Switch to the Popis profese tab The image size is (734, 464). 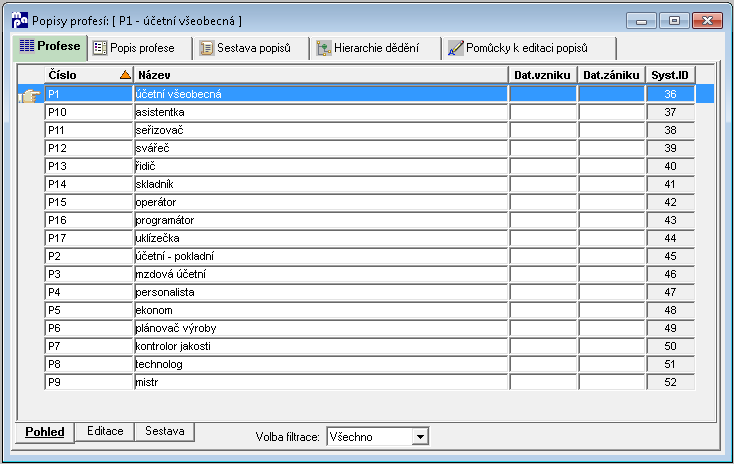point(140,48)
